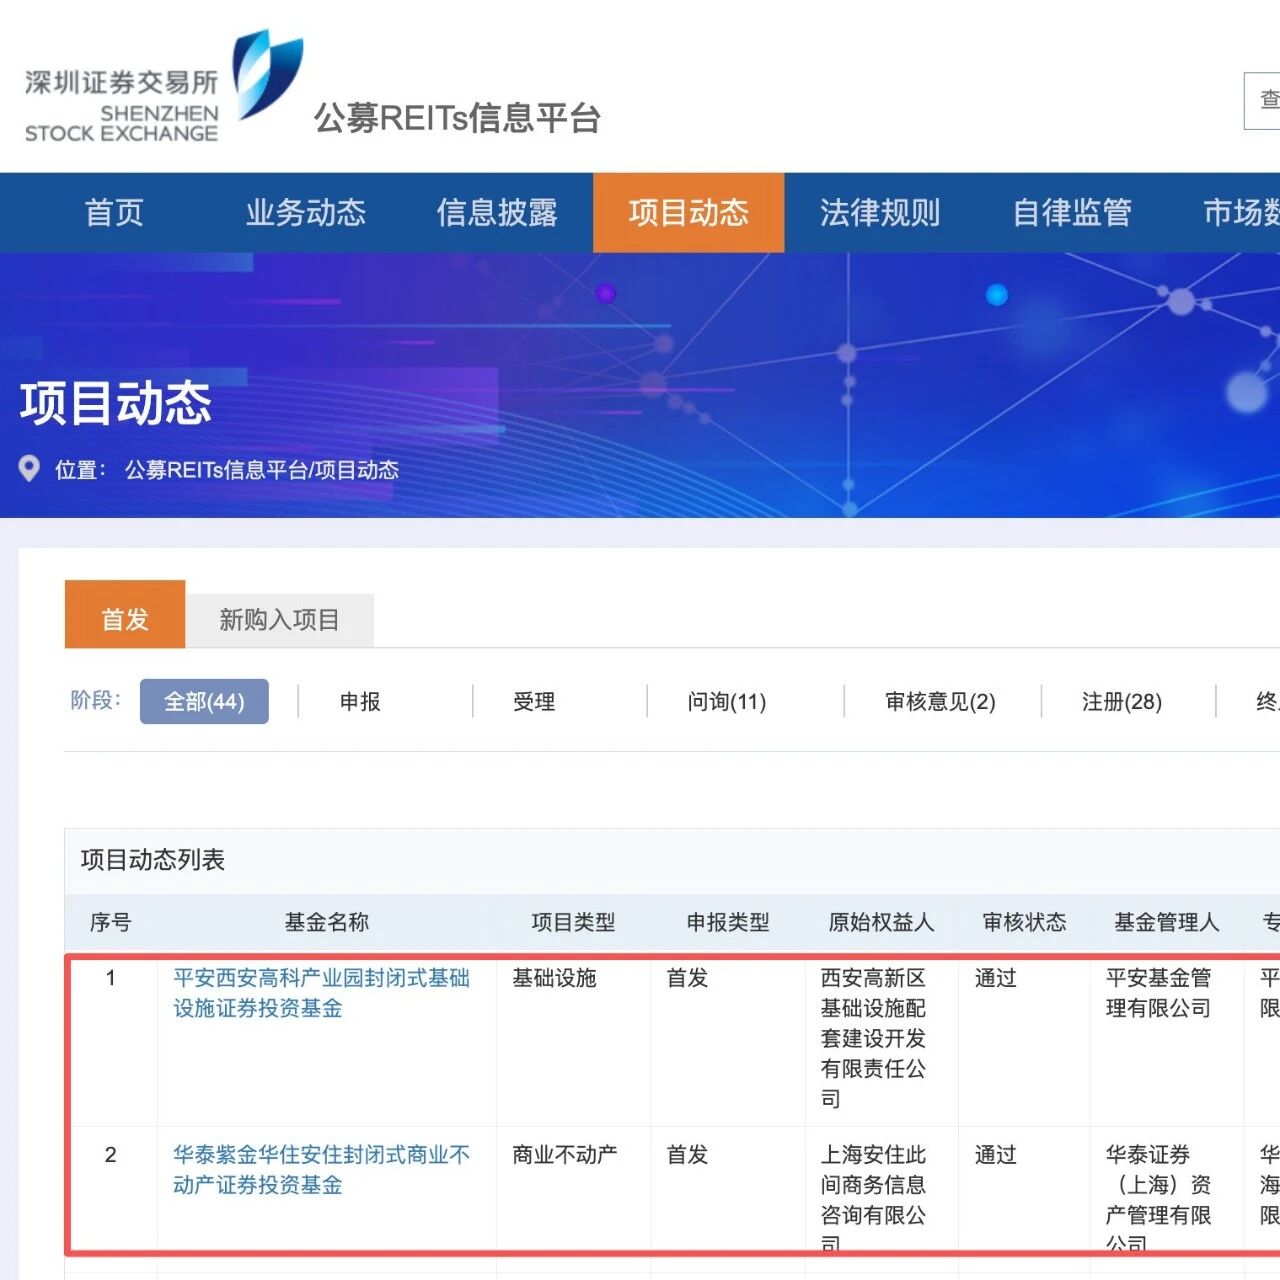
Task: Click the 项目动态列表 table title
Action: pyautogui.click(x=153, y=860)
